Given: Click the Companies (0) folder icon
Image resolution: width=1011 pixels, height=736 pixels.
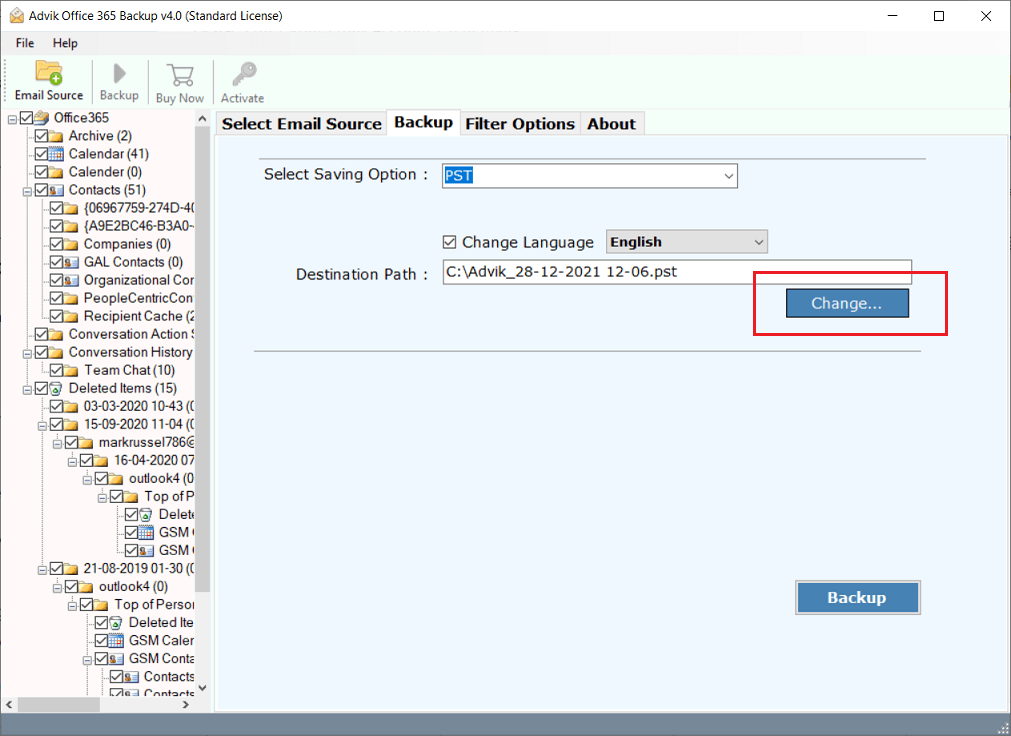Looking at the screenshot, I should 71,244.
